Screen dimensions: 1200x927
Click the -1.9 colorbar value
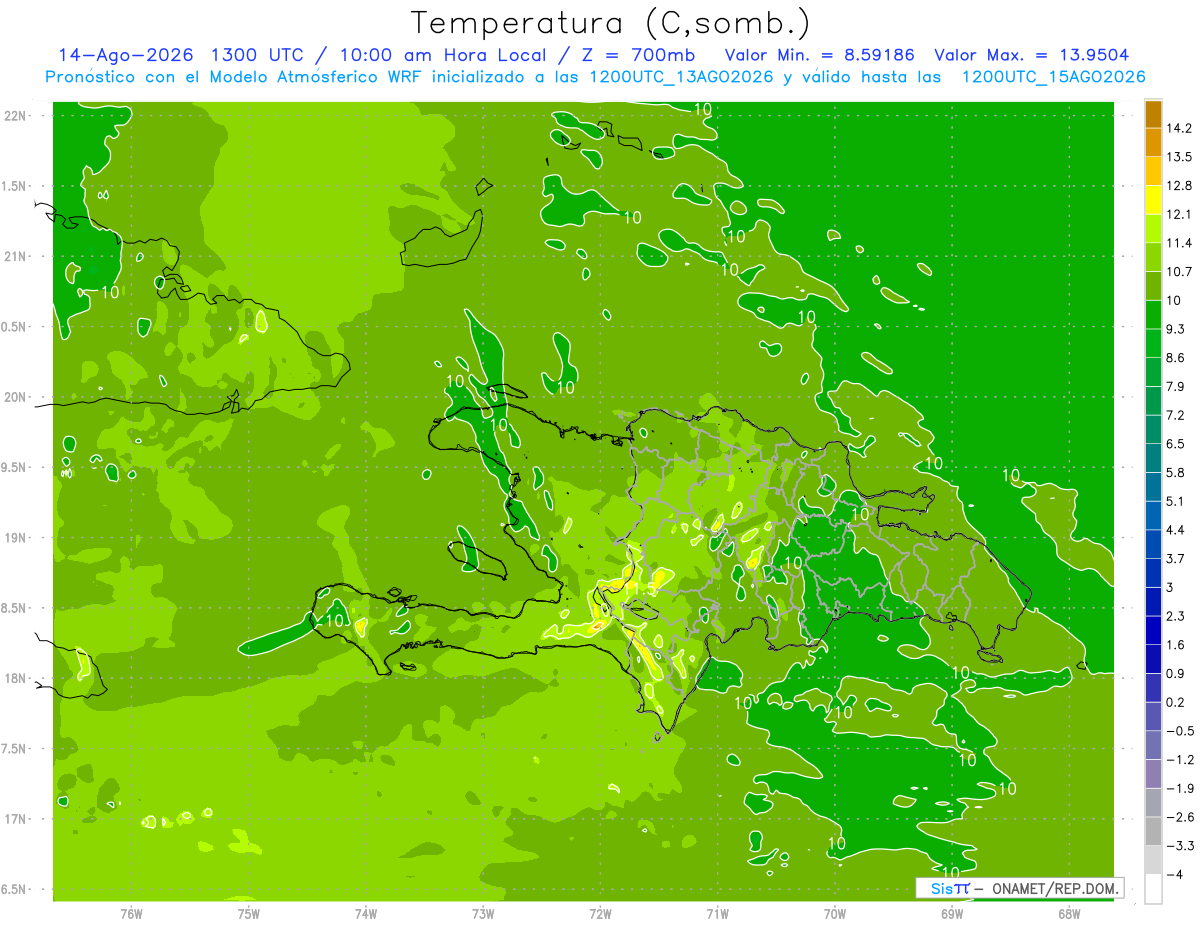(x=1179, y=788)
